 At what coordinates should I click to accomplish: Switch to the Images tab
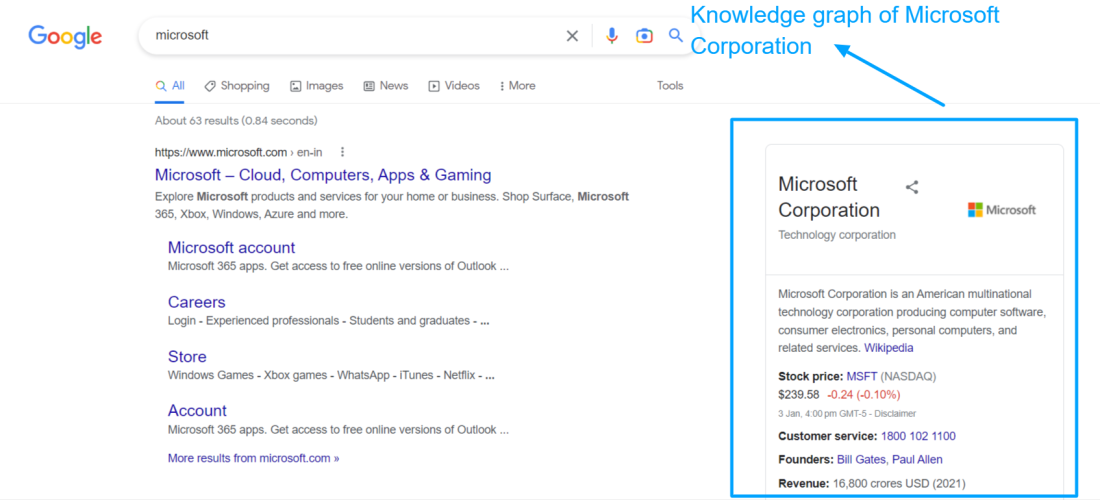click(317, 86)
